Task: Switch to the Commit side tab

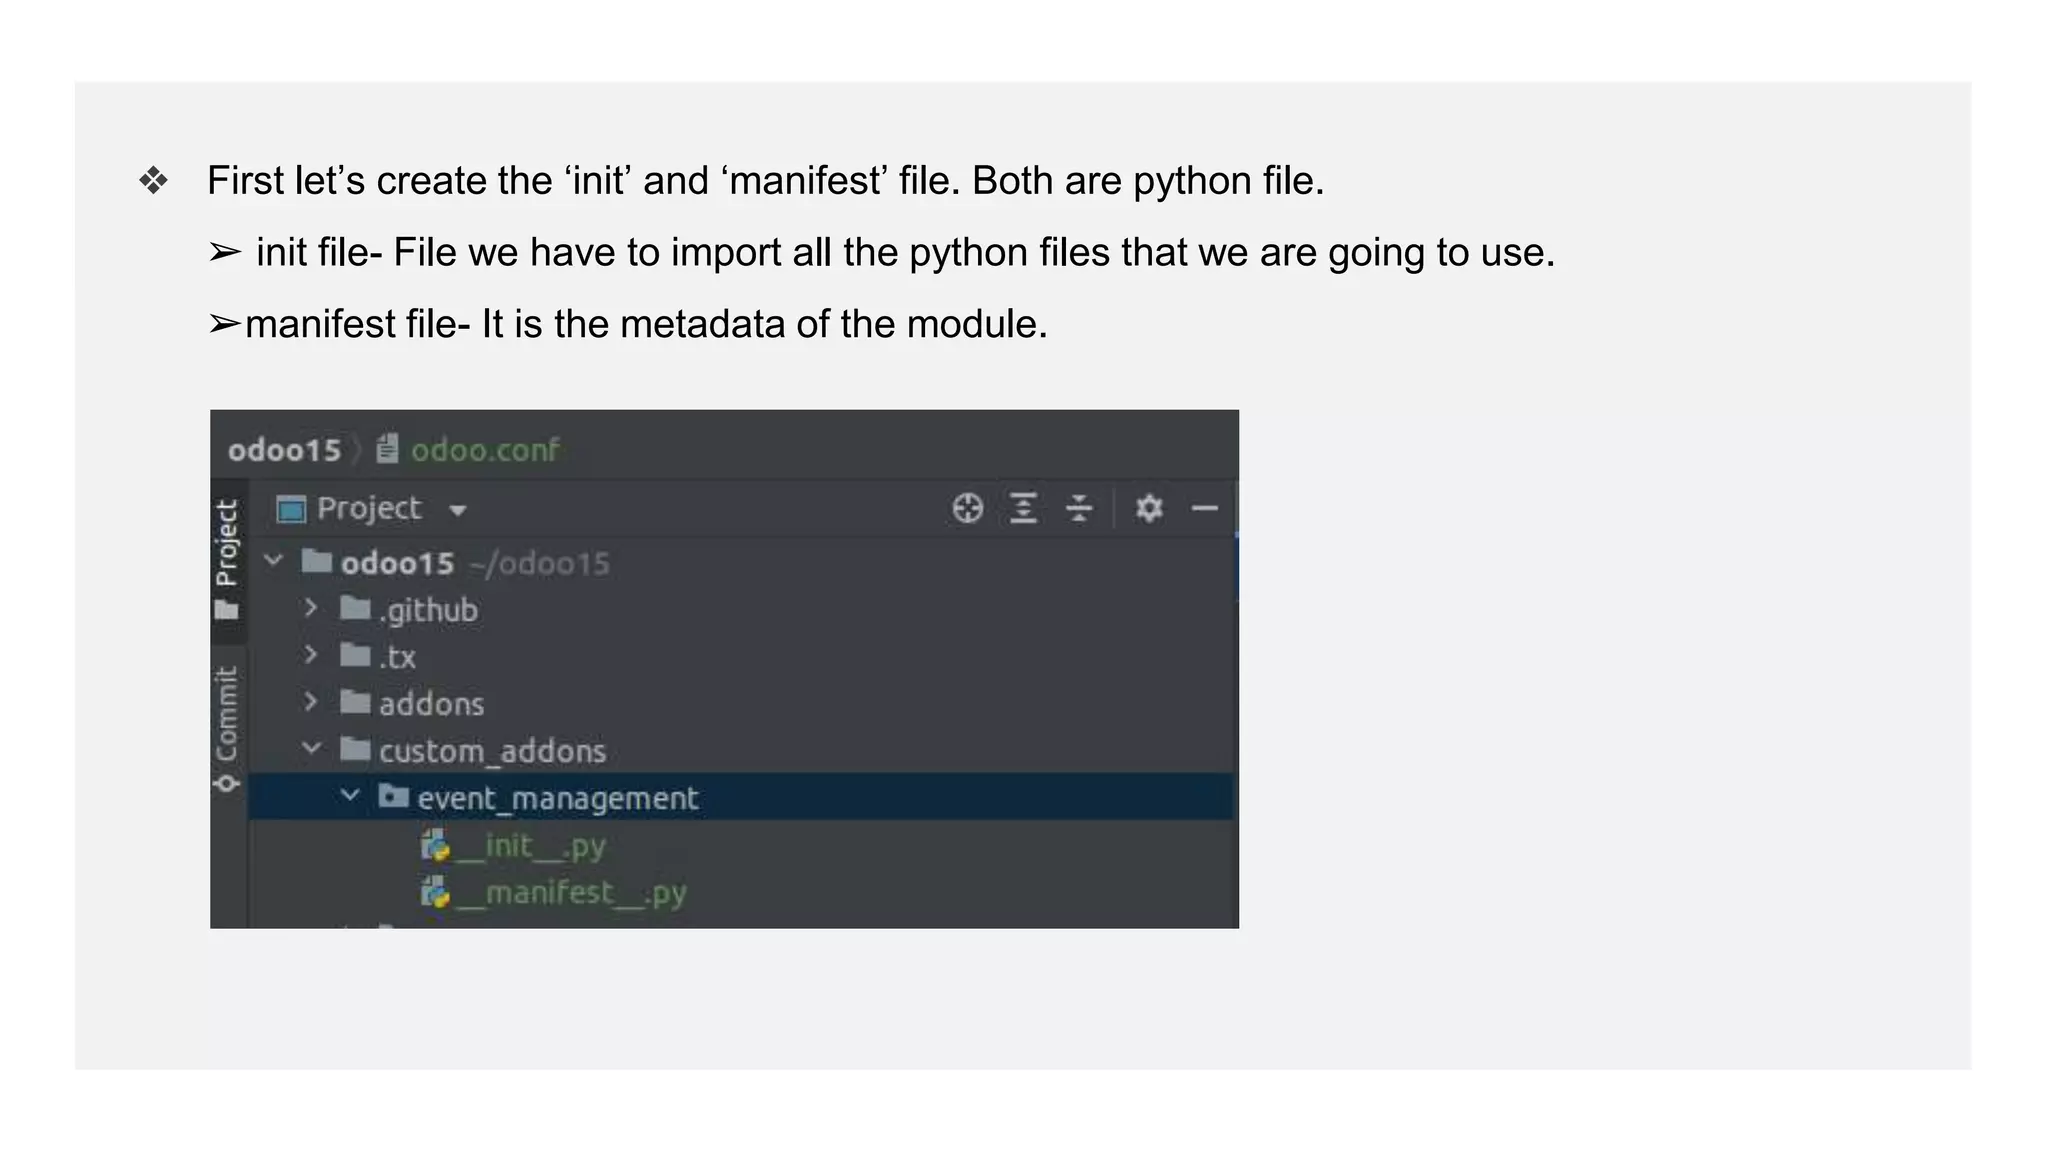Action: 227,725
